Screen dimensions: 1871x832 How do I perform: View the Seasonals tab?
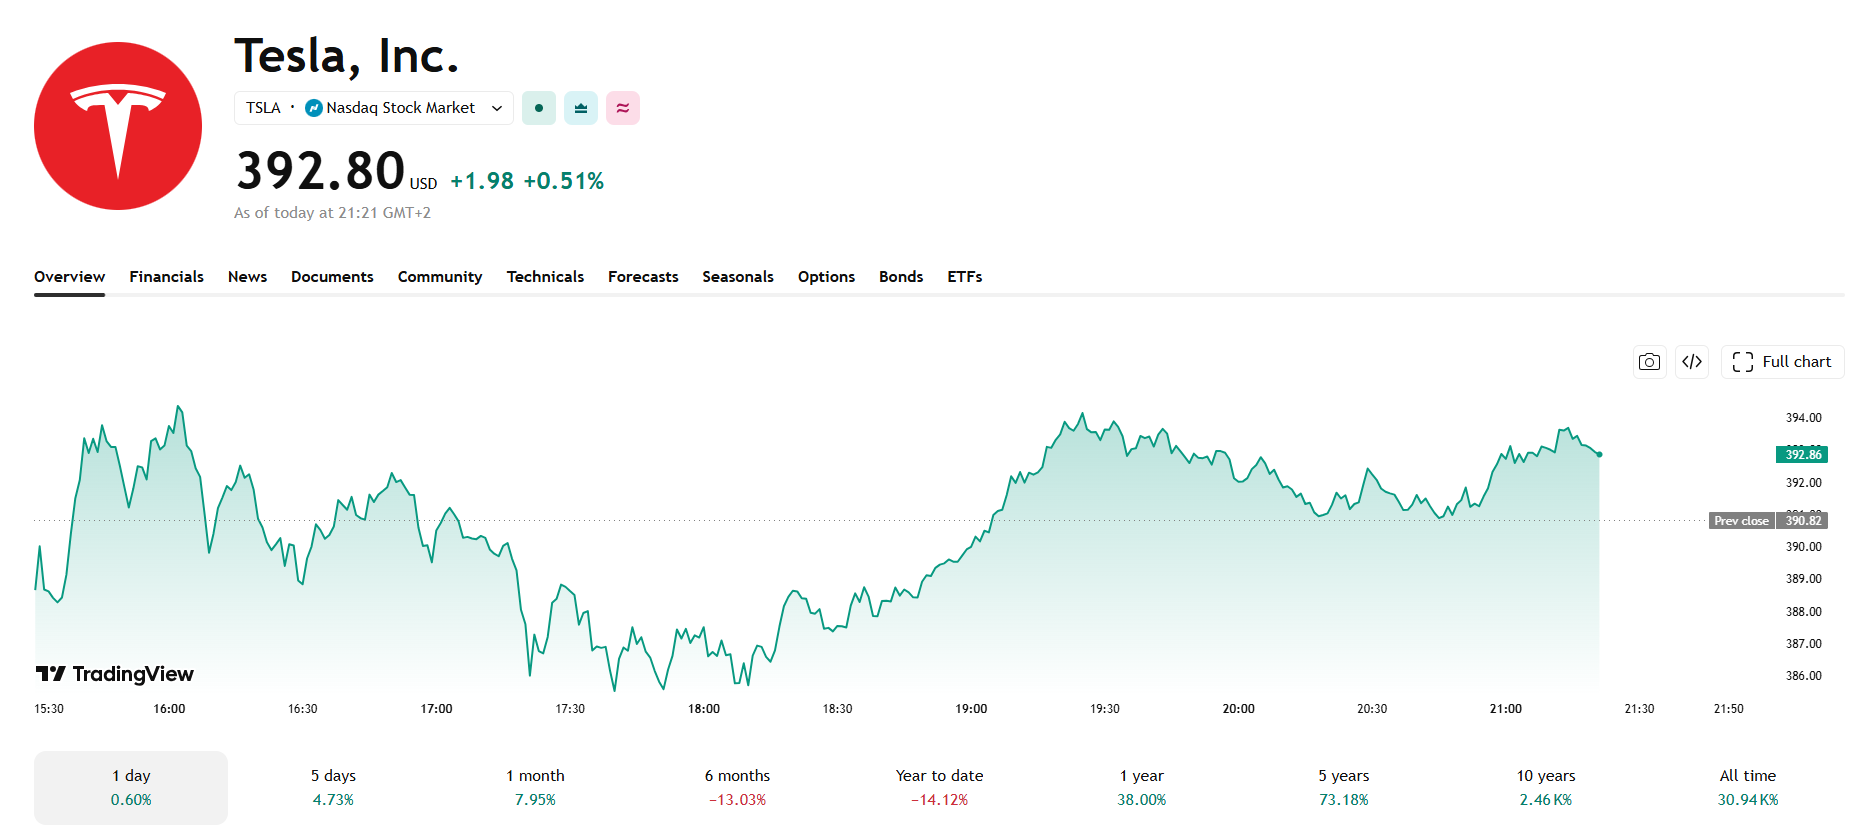click(738, 277)
